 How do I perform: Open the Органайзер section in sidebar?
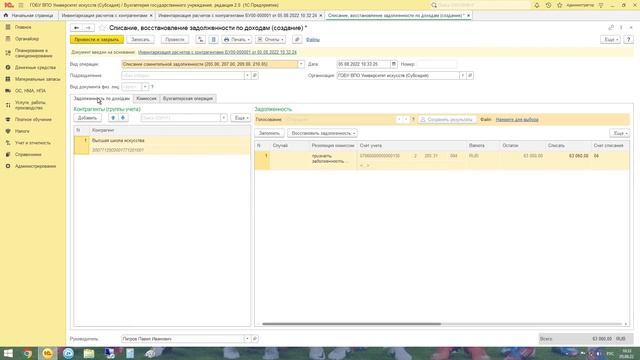pos(27,39)
